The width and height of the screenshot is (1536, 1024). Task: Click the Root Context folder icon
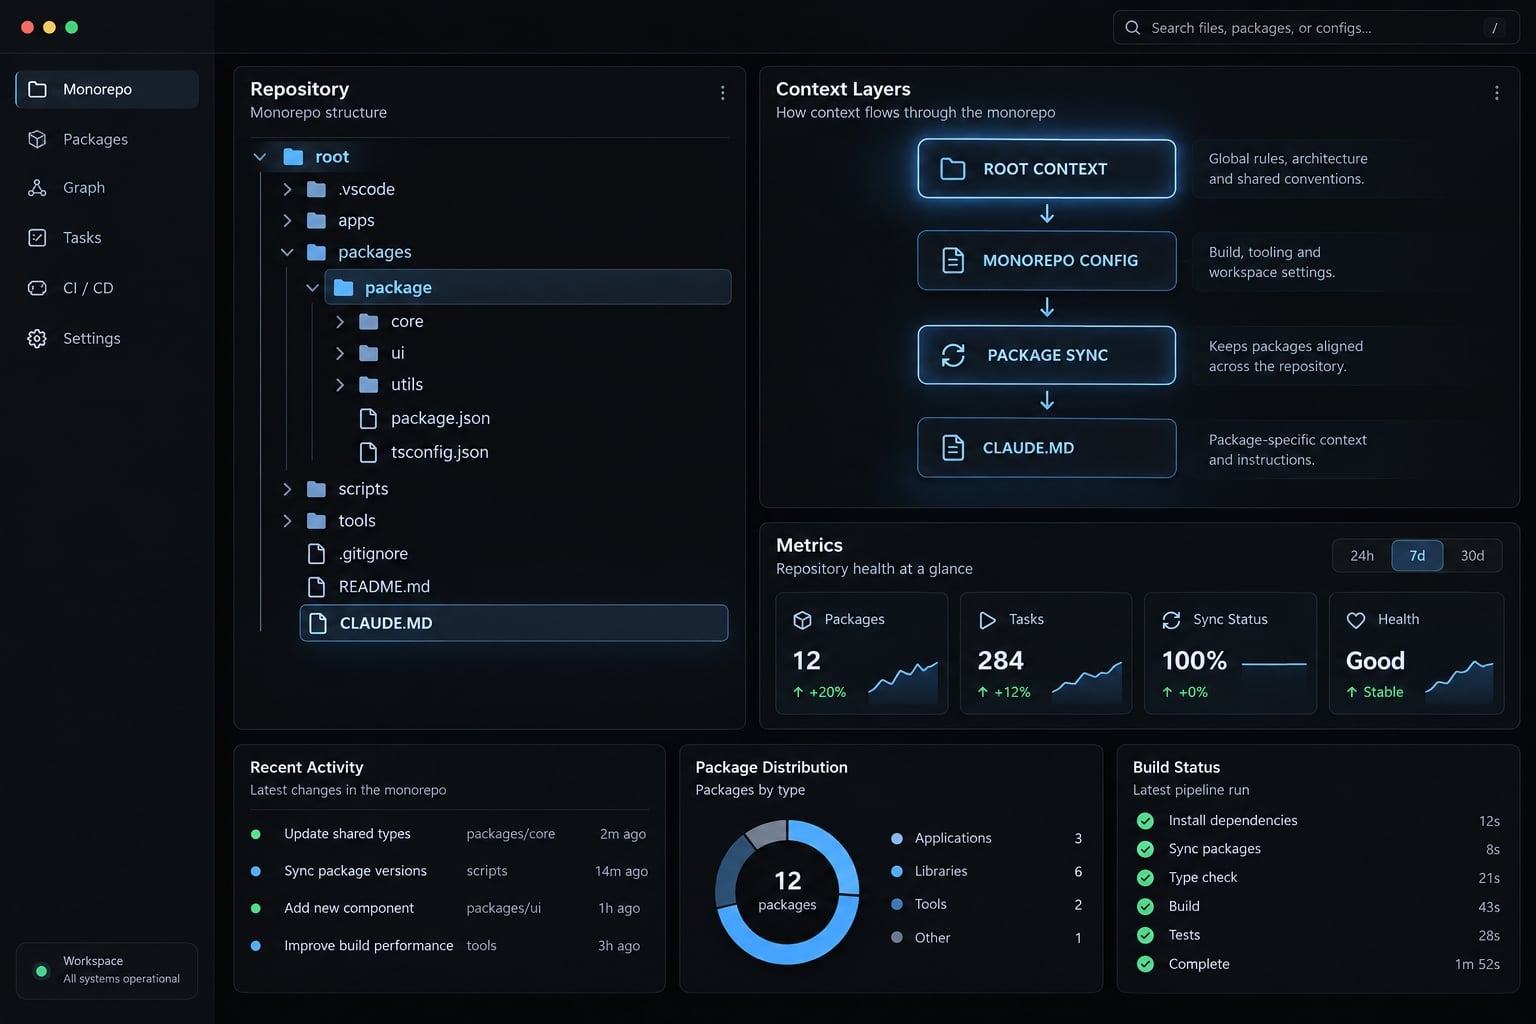(x=953, y=169)
